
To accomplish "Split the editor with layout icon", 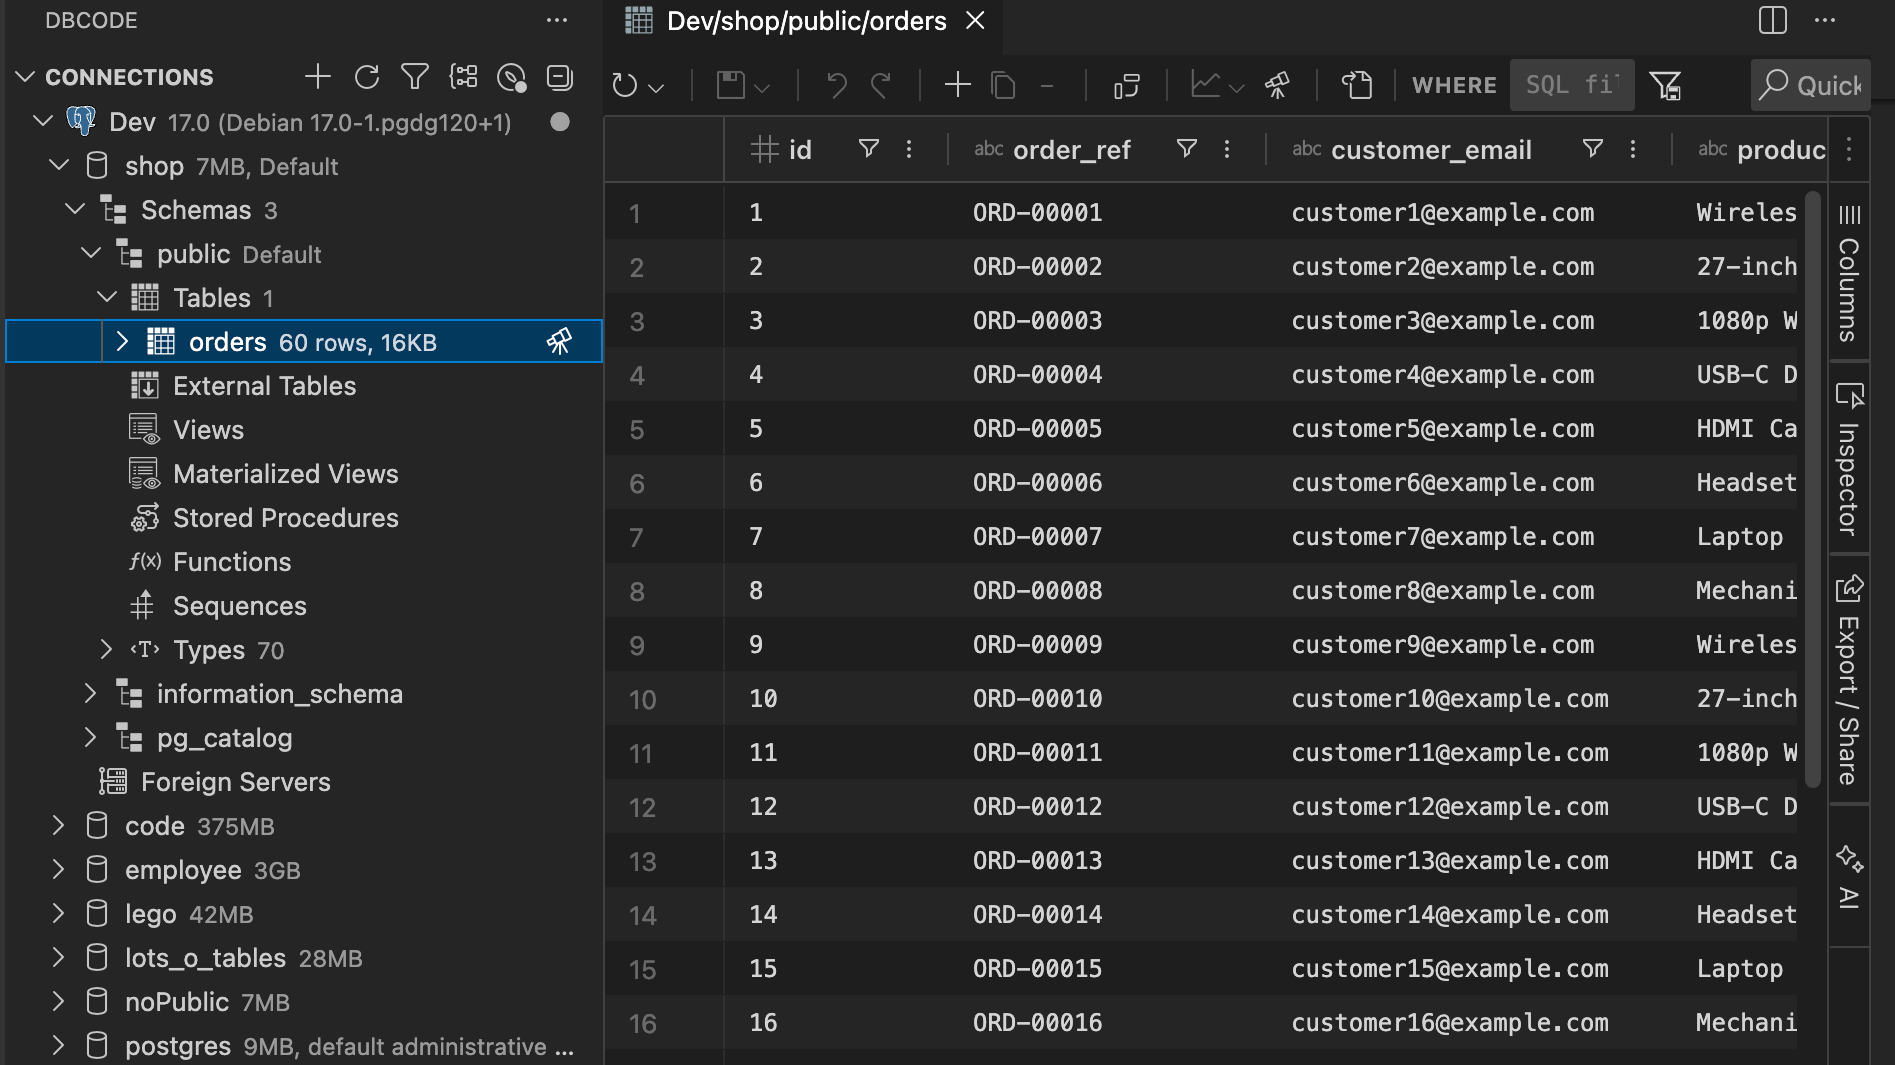I will pos(1773,20).
